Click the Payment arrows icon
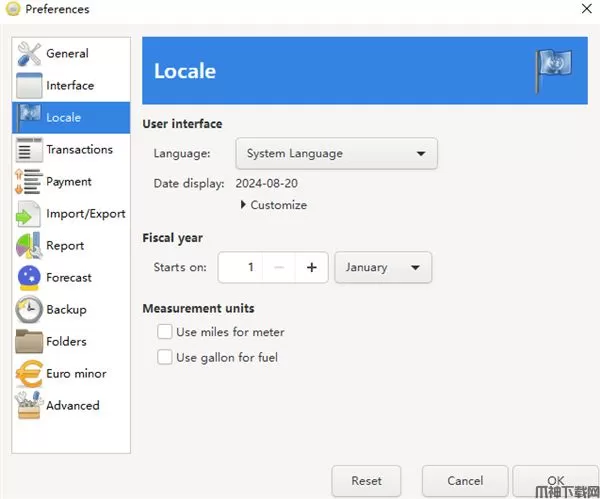The height and width of the screenshot is (499, 600). click(29, 181)
